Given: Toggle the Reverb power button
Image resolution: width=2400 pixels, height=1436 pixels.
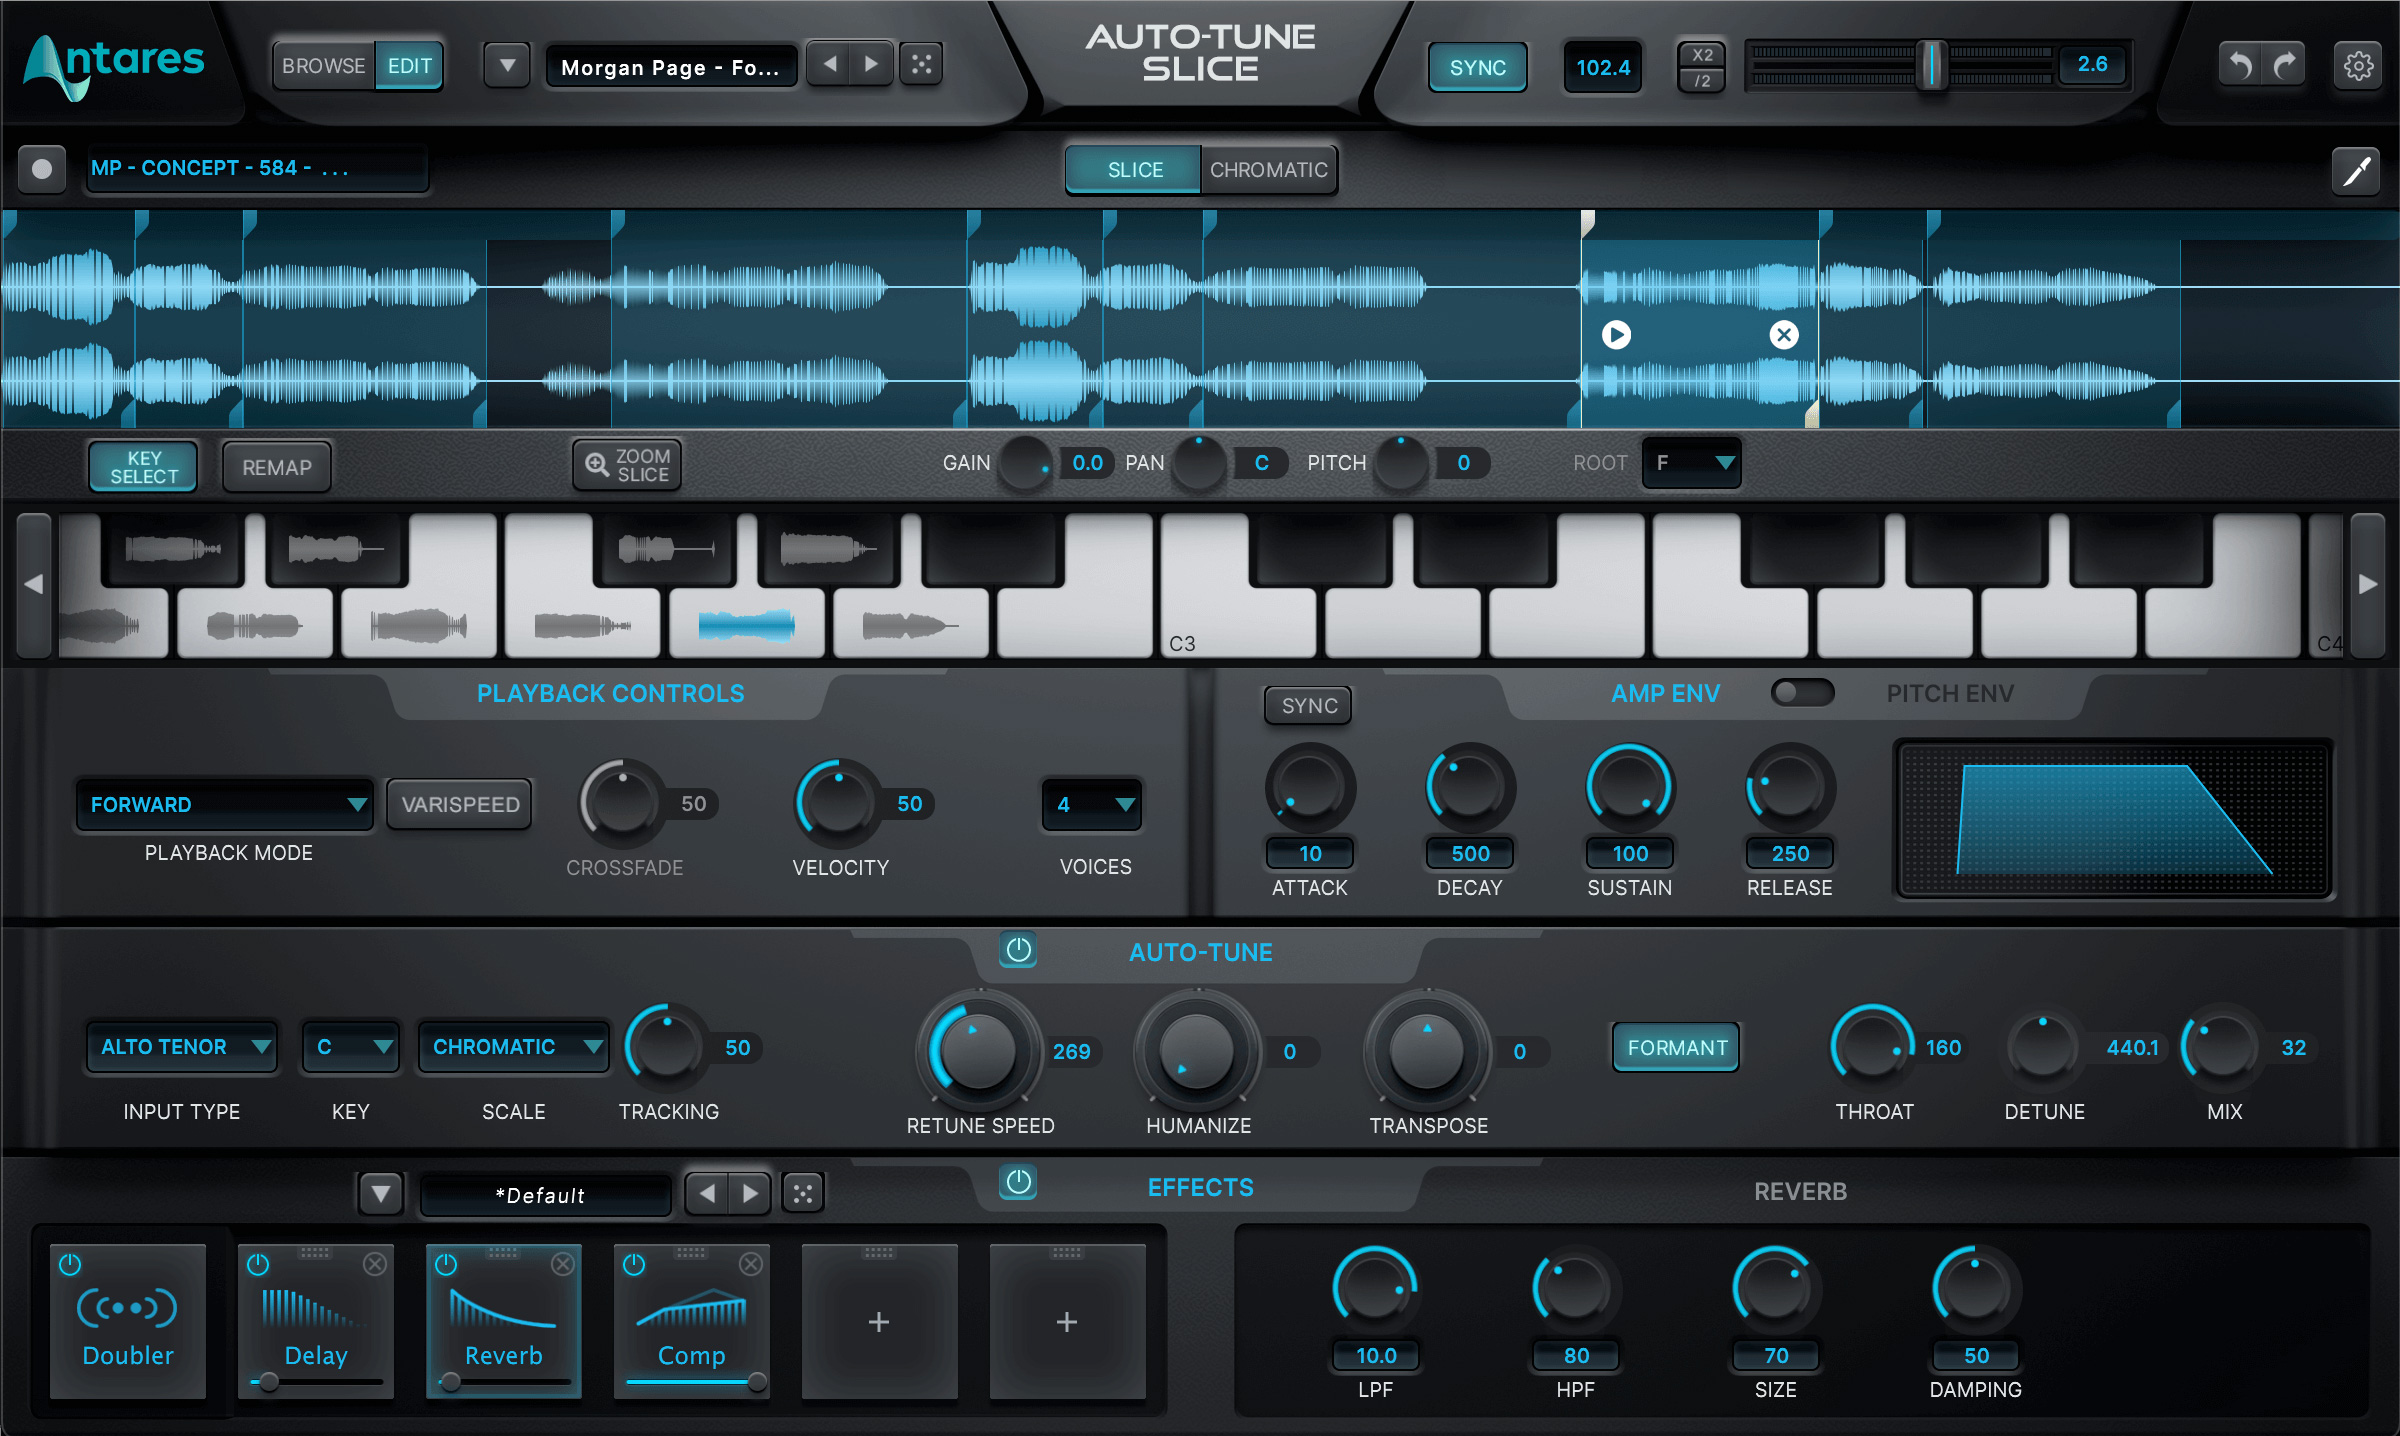Looking at the screenshot, I should point(446,1264).
